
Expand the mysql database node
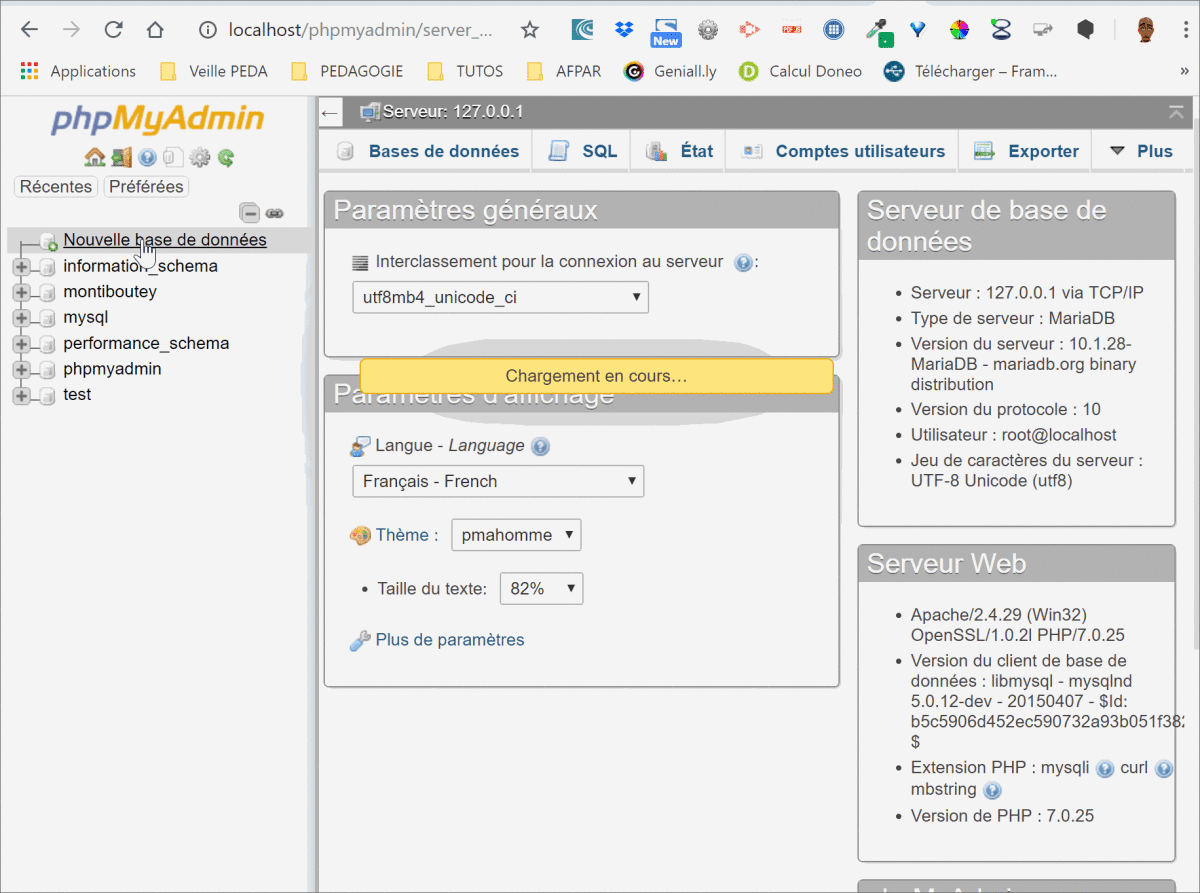pyautogui.click(x=21, y=318)
